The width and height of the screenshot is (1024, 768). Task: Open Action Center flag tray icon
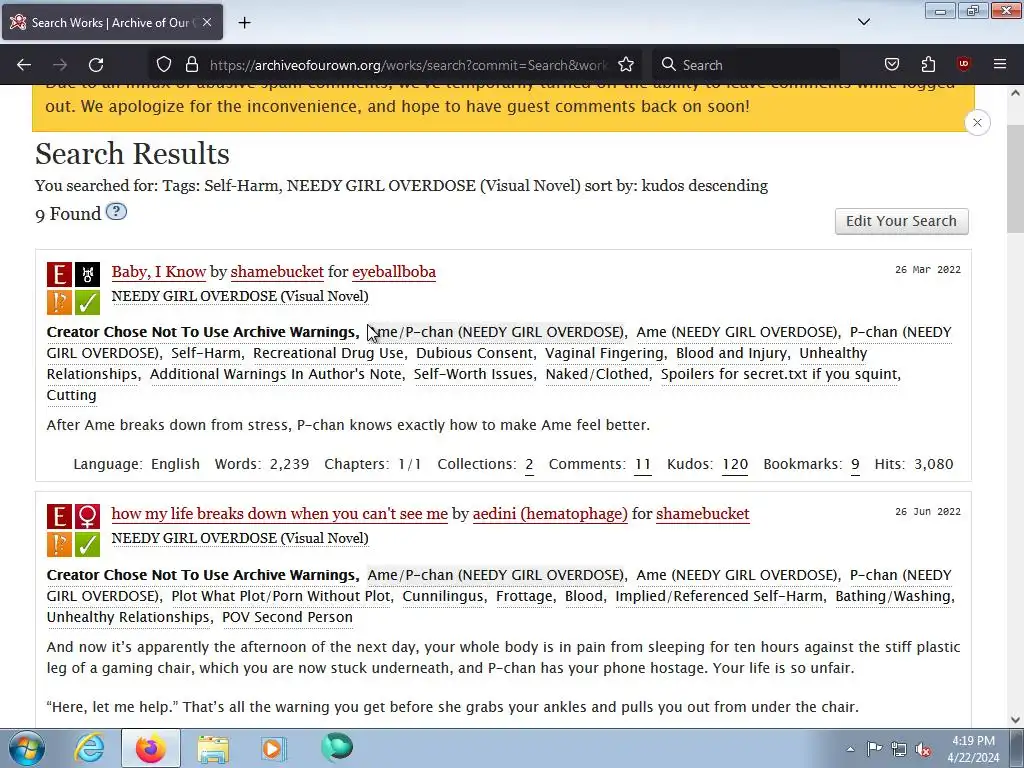coord(874,749)
